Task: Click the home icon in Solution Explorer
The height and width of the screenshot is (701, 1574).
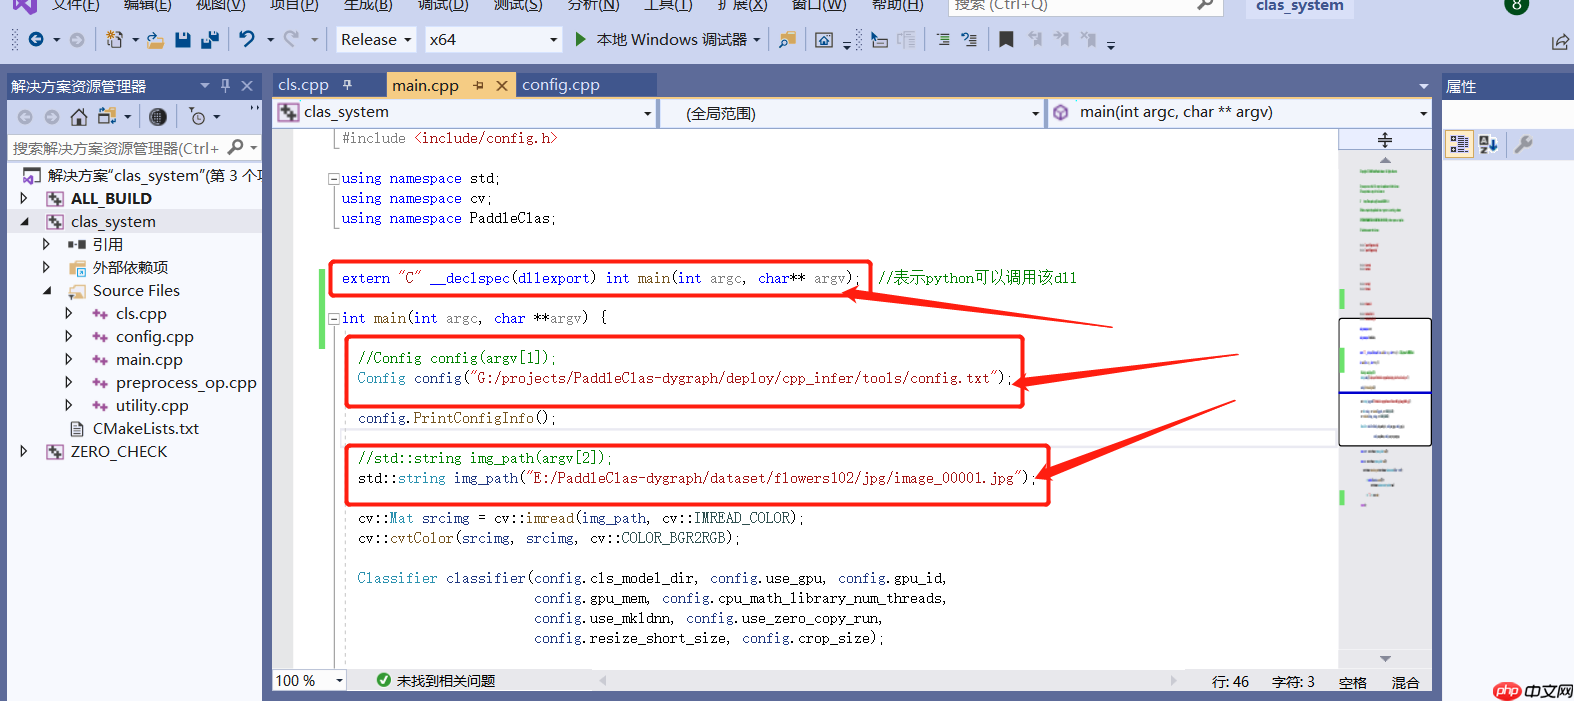Action: tap(79, 117)
